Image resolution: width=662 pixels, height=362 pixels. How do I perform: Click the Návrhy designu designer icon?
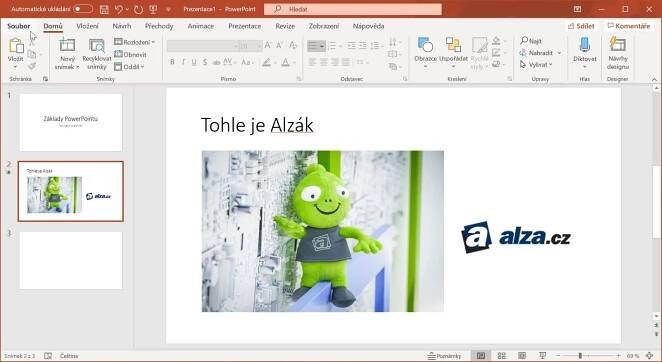point(618,44)
